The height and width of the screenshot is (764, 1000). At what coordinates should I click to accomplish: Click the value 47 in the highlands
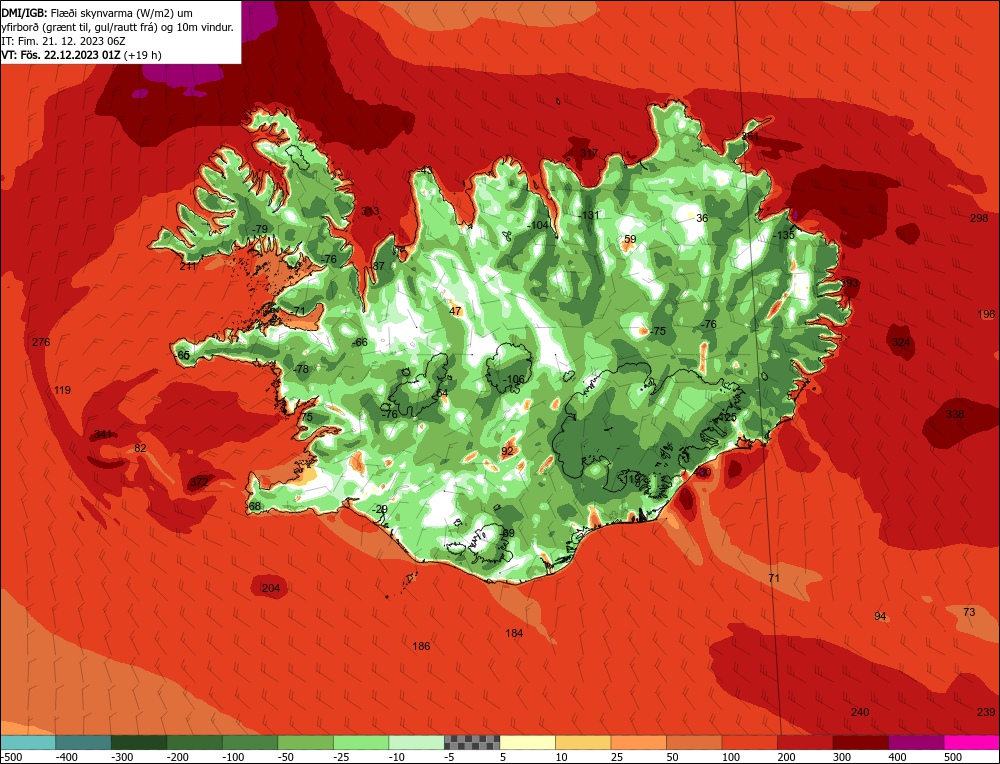coord(455,311)
